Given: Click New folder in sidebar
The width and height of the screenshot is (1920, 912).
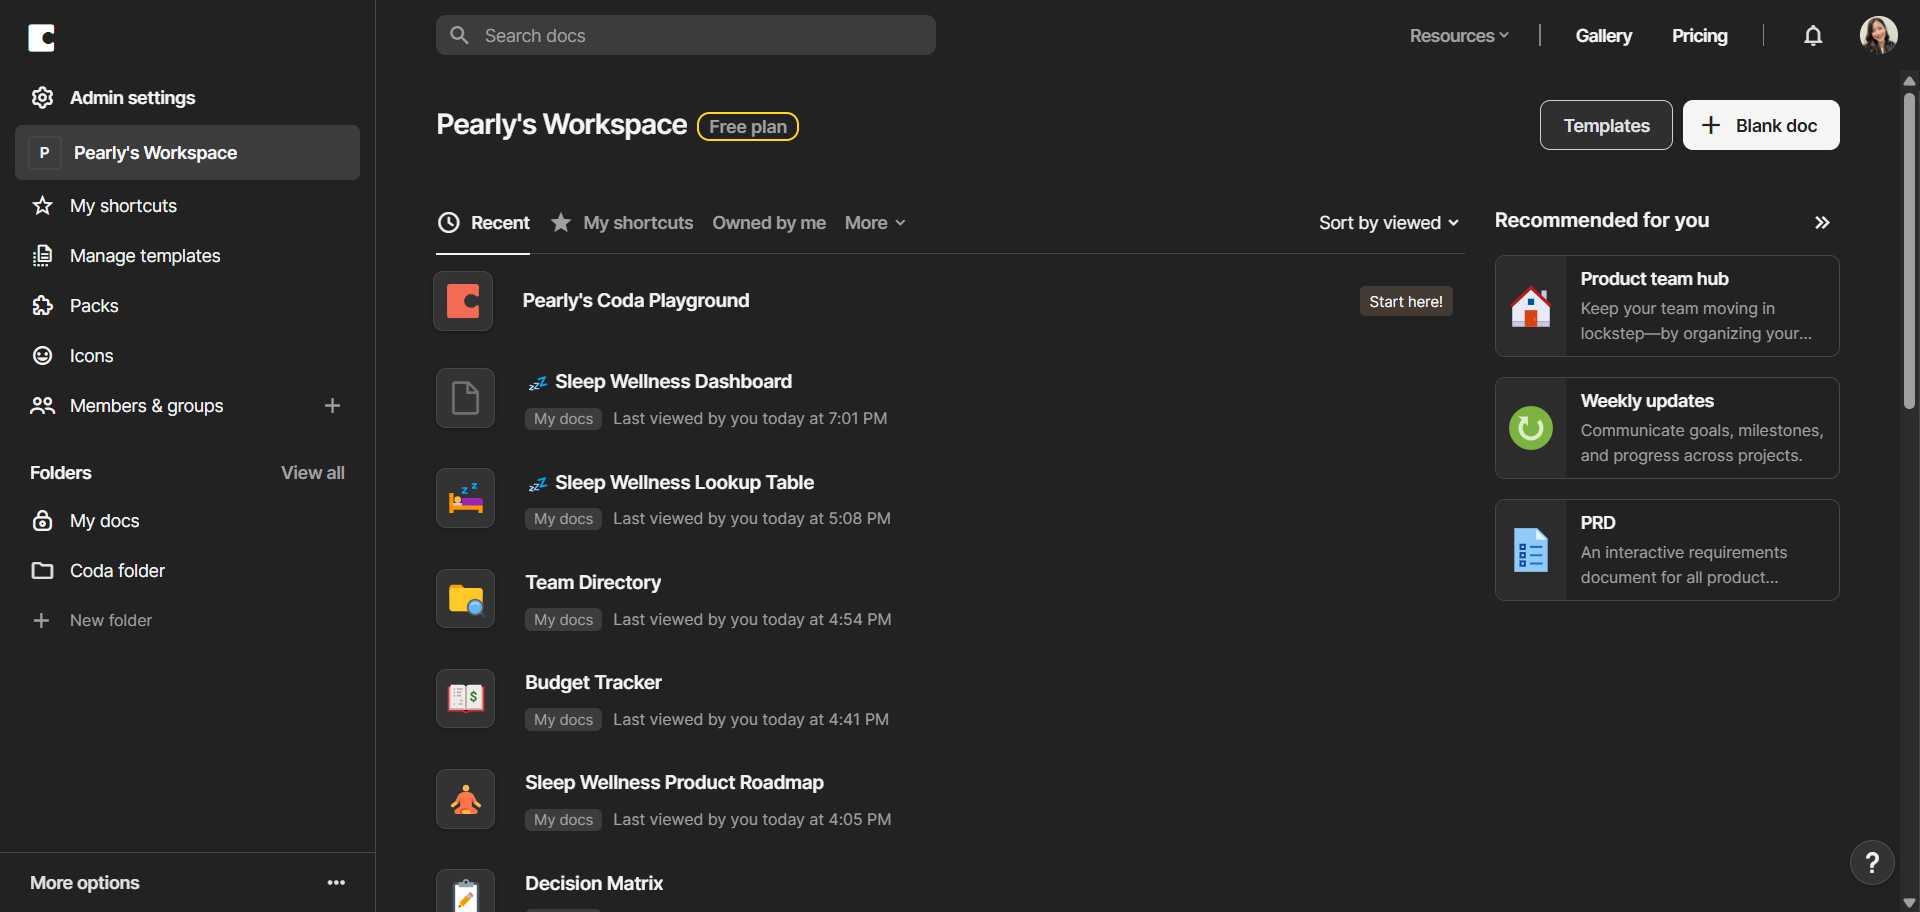Looking at the screenshot, I should pyautogui.click(x=111, y=620).
